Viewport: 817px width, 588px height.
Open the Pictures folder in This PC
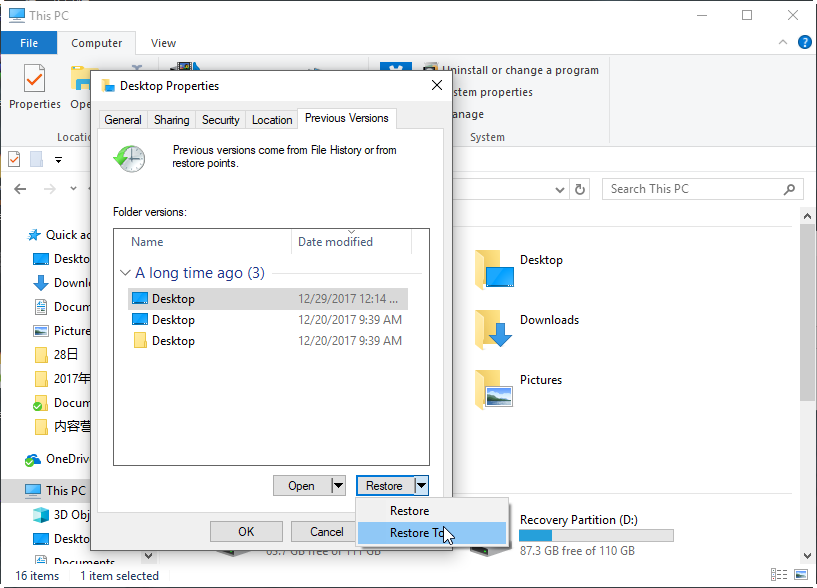tap(519, 389)
